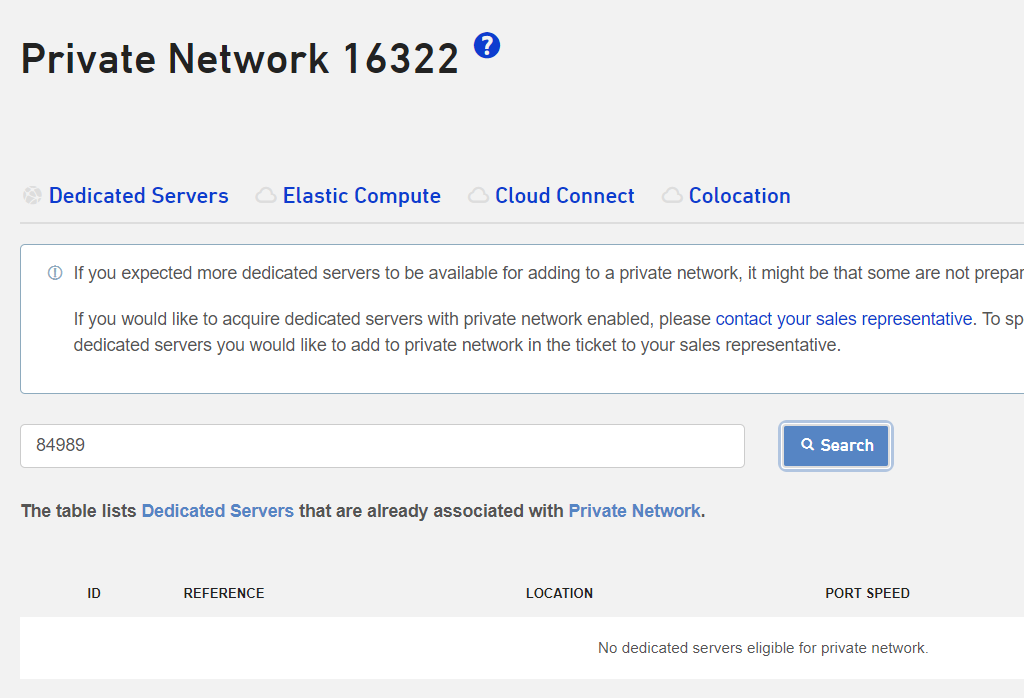Sort by the ID column header
1024x698 pixels.
94,593
